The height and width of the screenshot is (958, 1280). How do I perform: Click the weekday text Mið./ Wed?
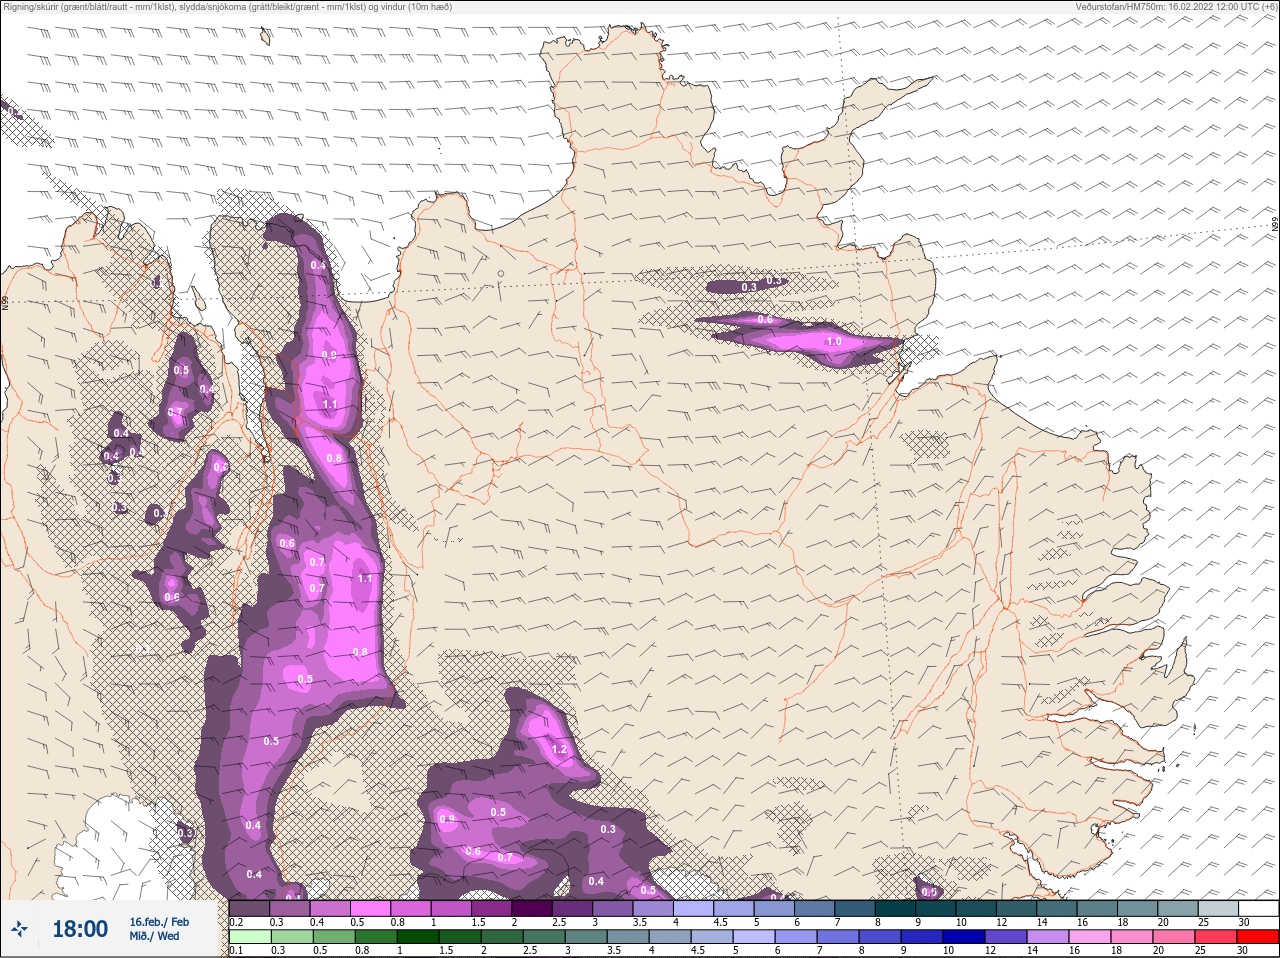(x=154, y=937)
